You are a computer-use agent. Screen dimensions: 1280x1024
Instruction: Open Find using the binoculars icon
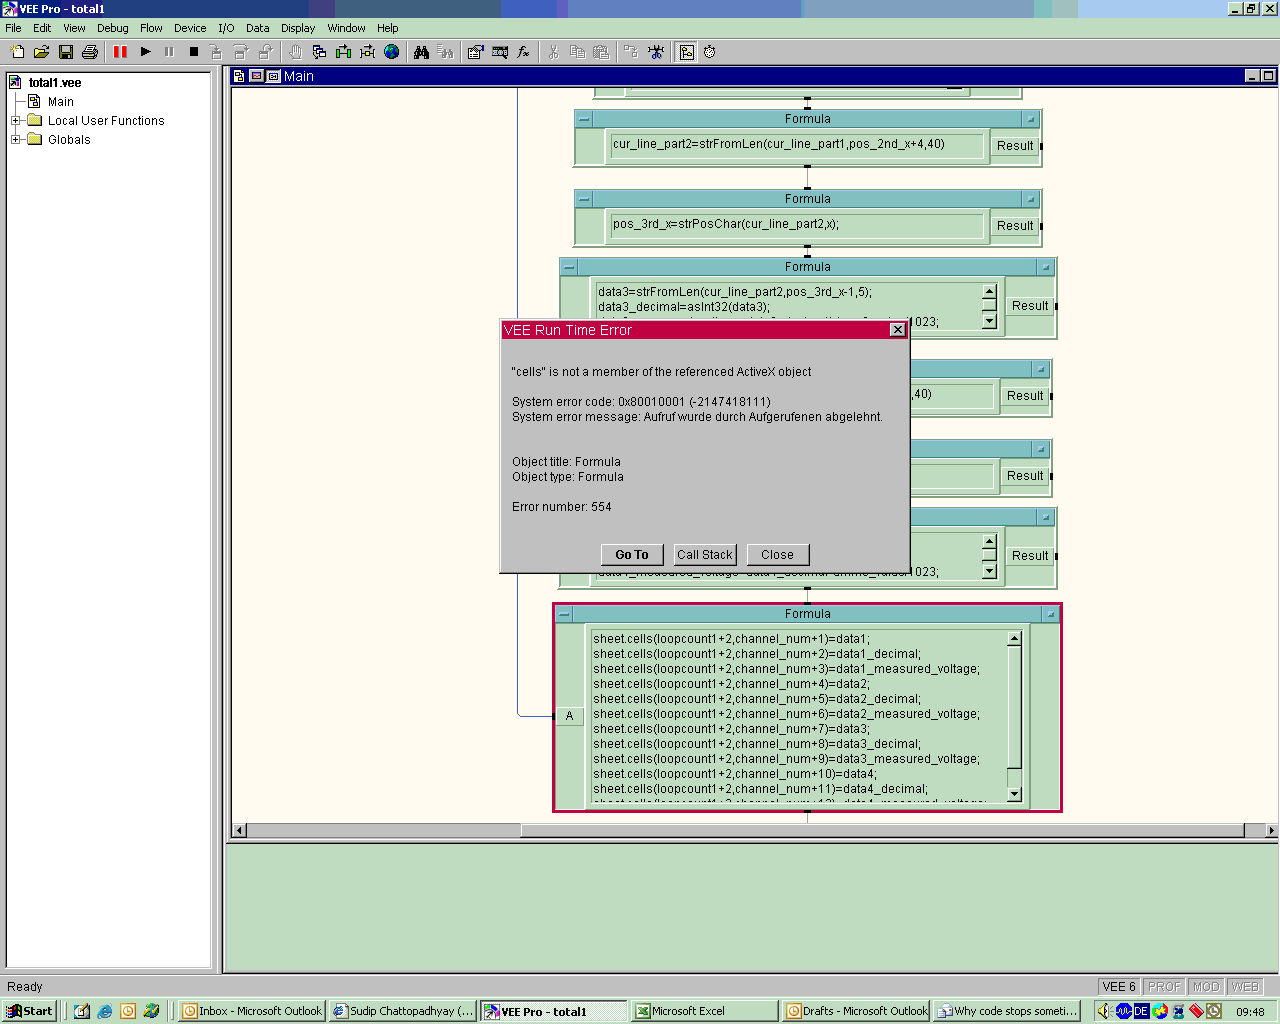click(x=421, y=52)
